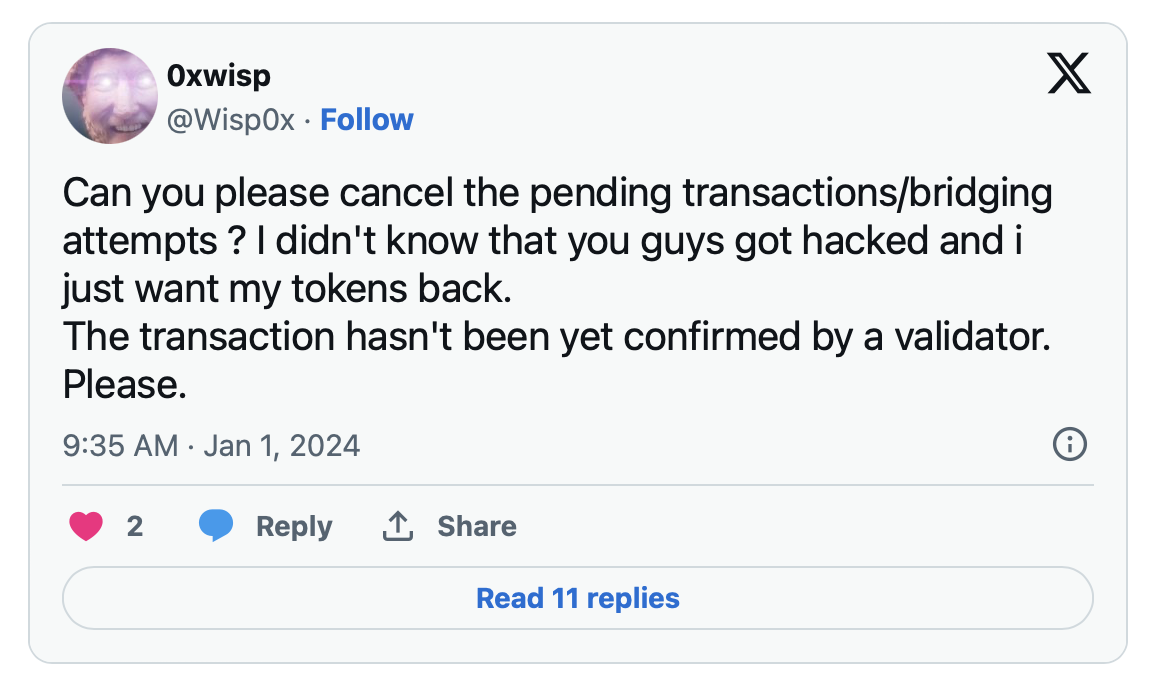Click the Jan 1, 2024 date
Screen dimensions: 1168x688
[281, 445]
